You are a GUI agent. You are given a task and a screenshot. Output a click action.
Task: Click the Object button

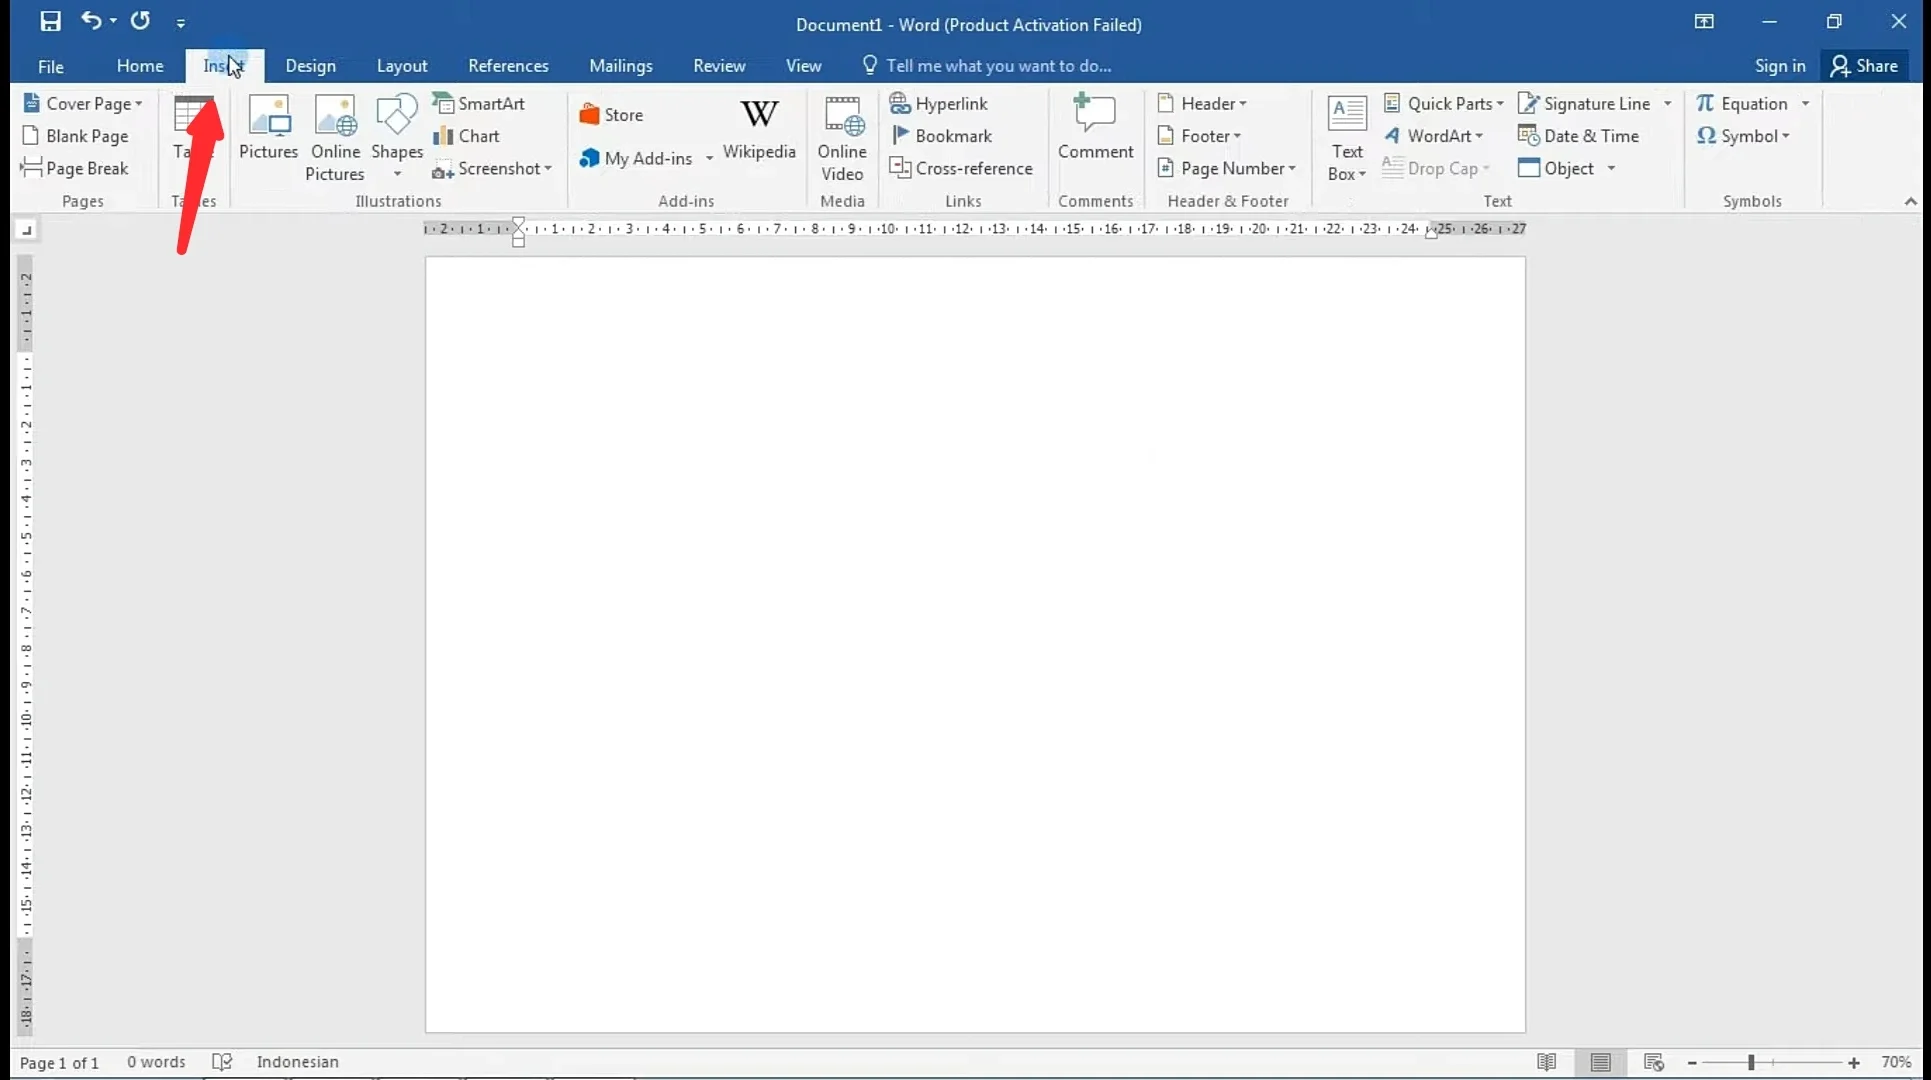[x=1556, y=168]
